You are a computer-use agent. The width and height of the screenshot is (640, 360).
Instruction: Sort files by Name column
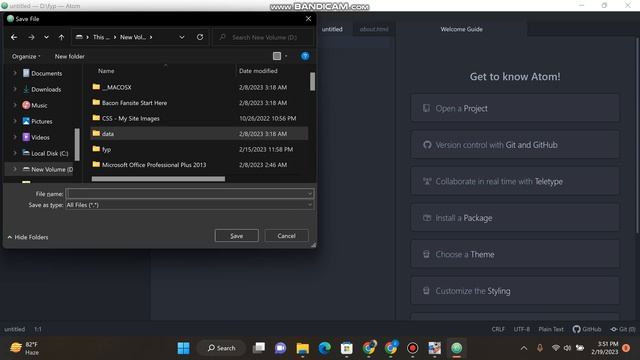(106, 71)
